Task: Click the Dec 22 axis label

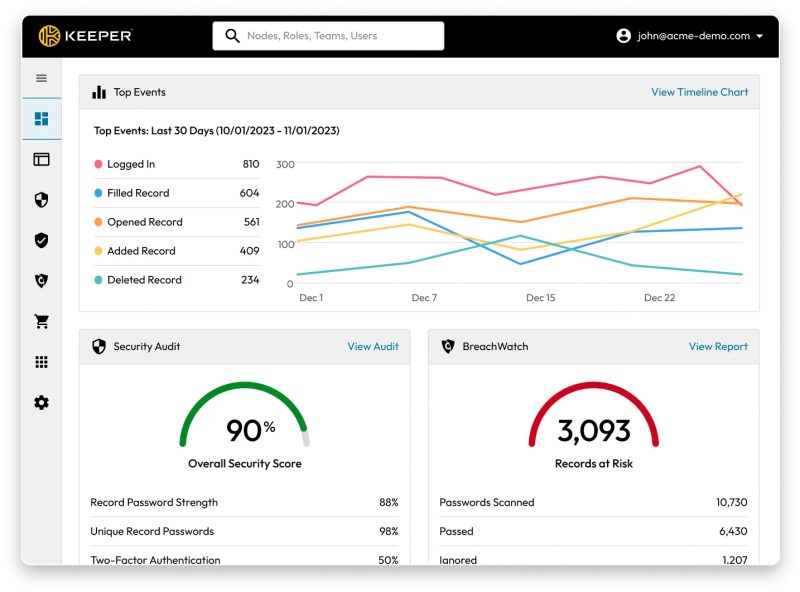Action: (x=659, y=298)
